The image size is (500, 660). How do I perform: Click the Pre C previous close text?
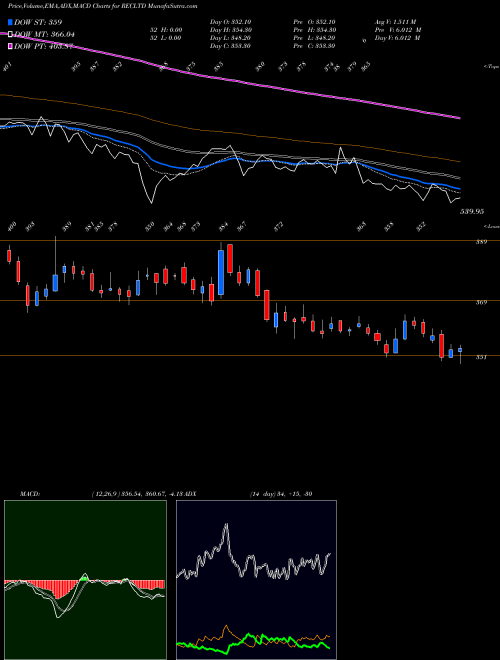tap(314, 46)
